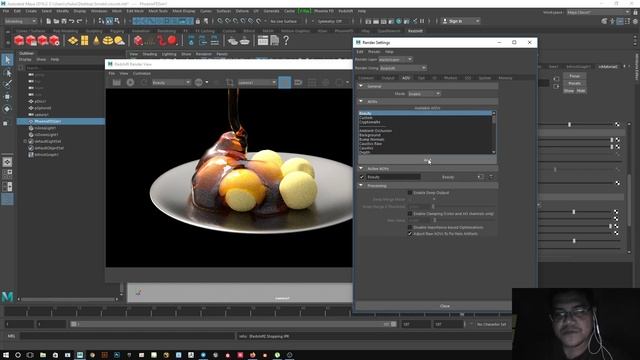The width and height of the screenshot is (640, 360).
Task: Click the Presets button in attribute editor
Action: click(x=574, y=83)
